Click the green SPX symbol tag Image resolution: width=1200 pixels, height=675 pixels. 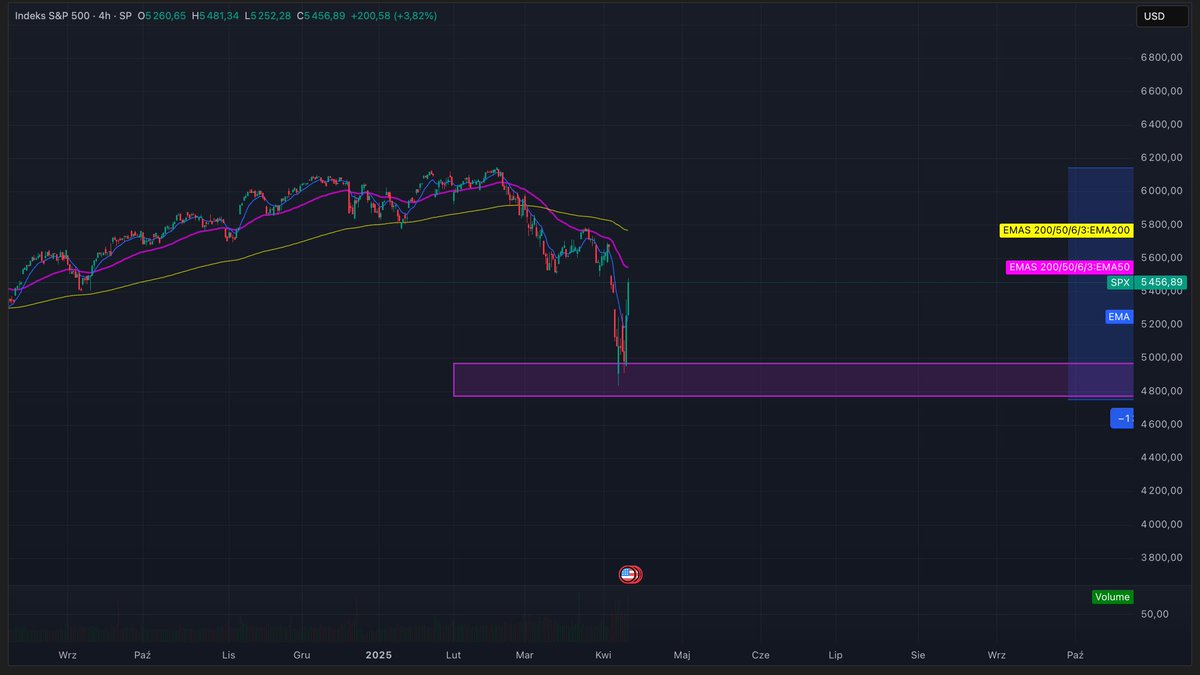pyautogui.click(x=1119, y=283)
